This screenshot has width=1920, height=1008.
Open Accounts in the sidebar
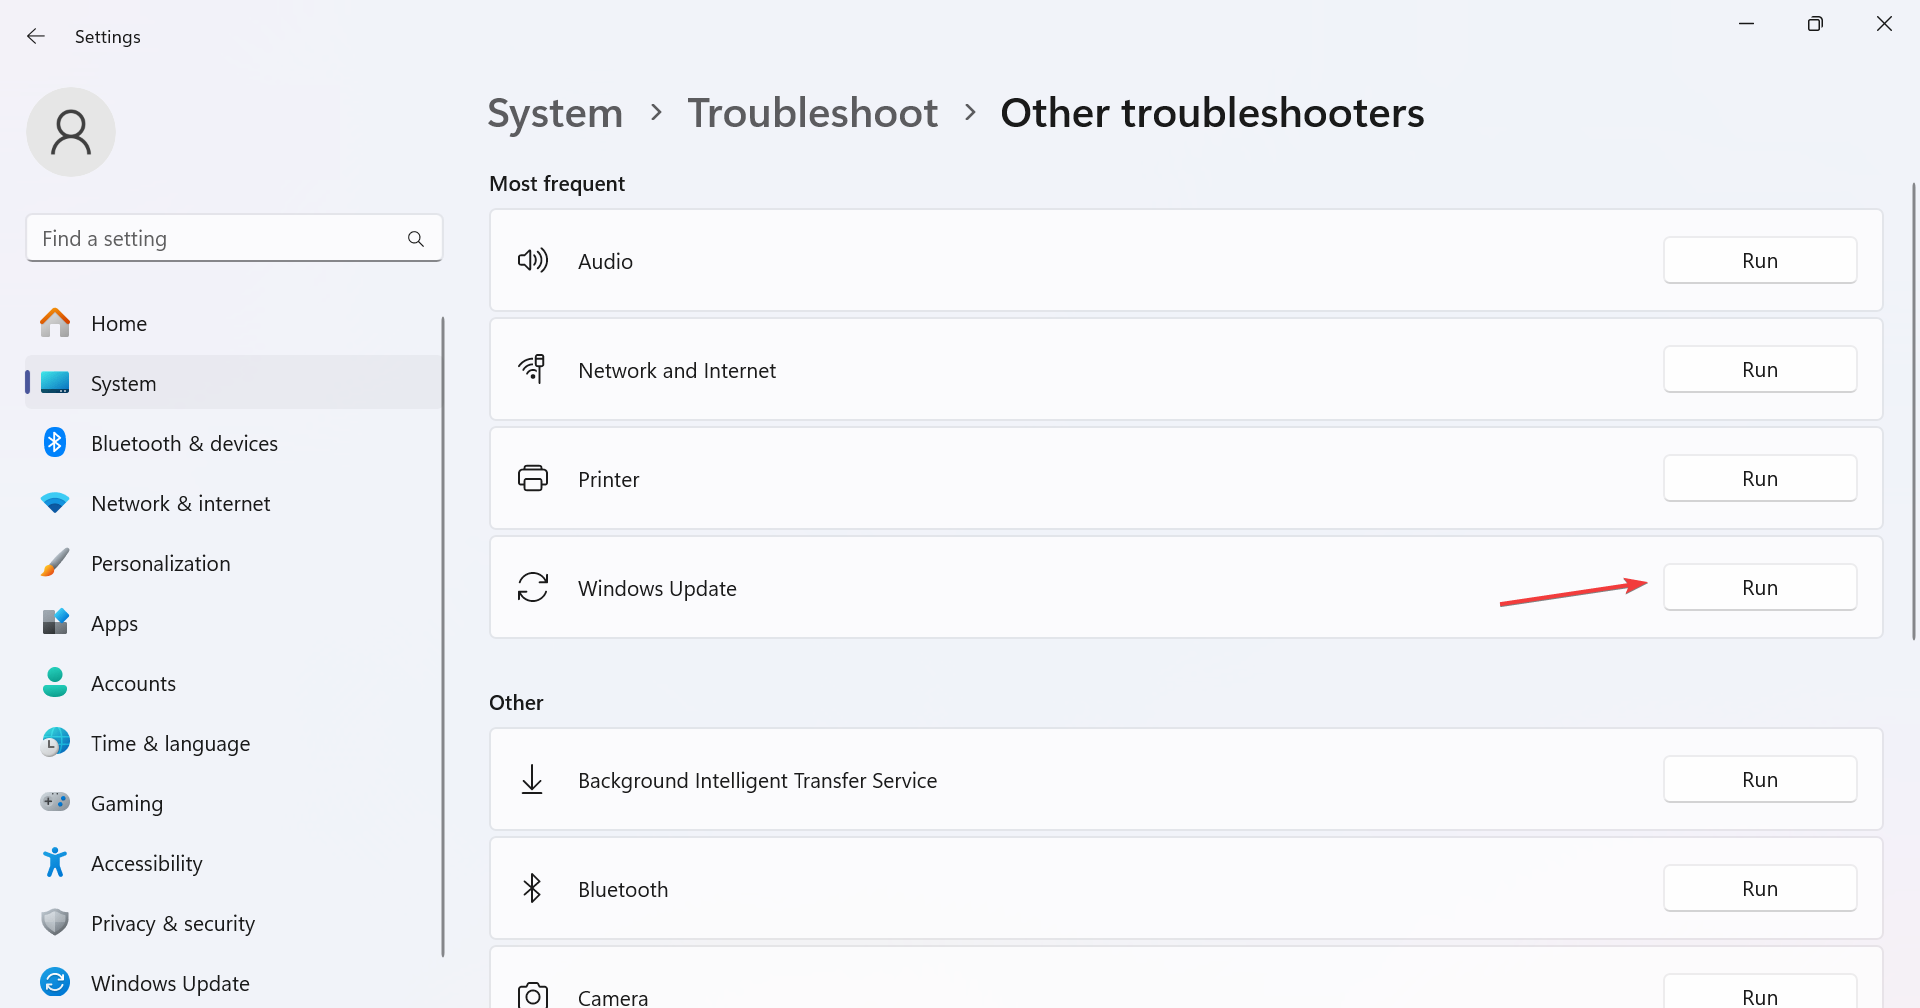tap(133, 684)
